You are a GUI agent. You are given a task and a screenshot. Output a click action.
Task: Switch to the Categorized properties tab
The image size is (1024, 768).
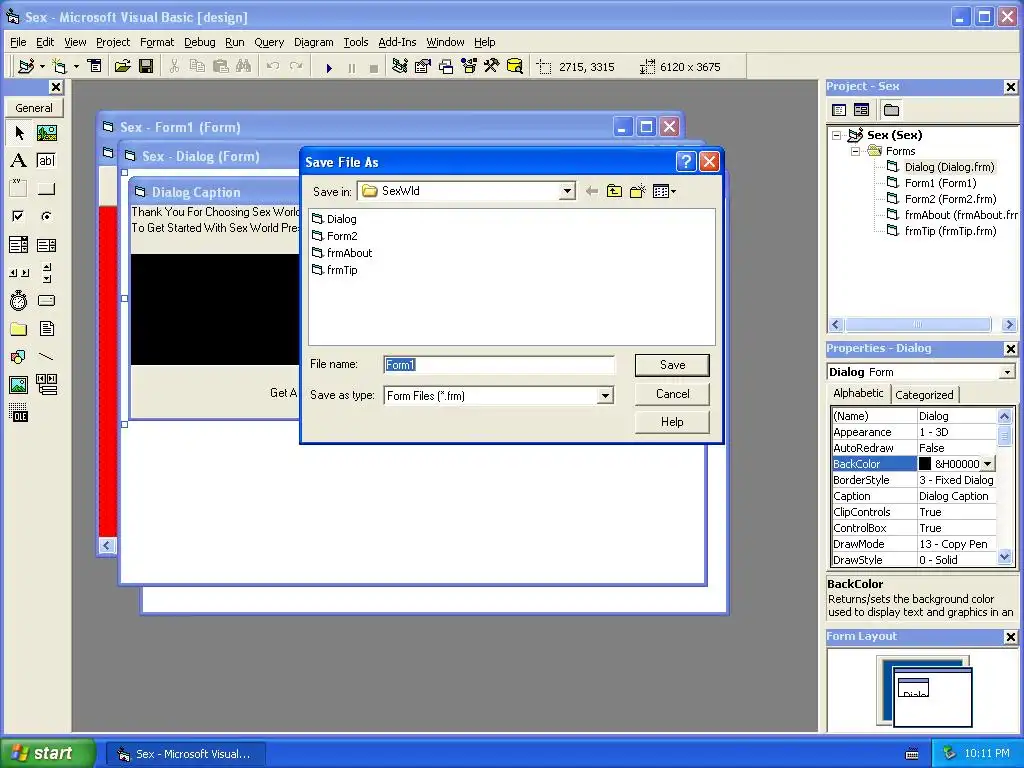tap(924, 394)
